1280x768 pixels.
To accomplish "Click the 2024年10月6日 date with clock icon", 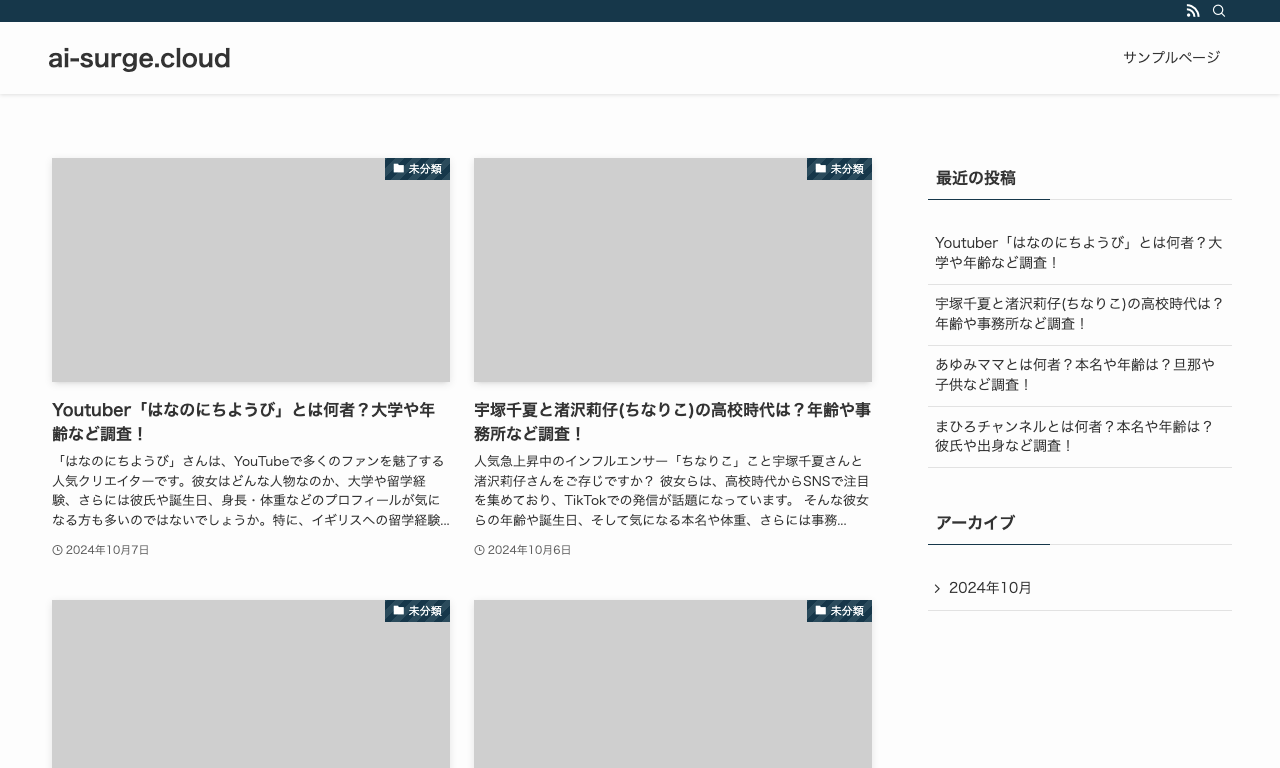I will [523, 550].
